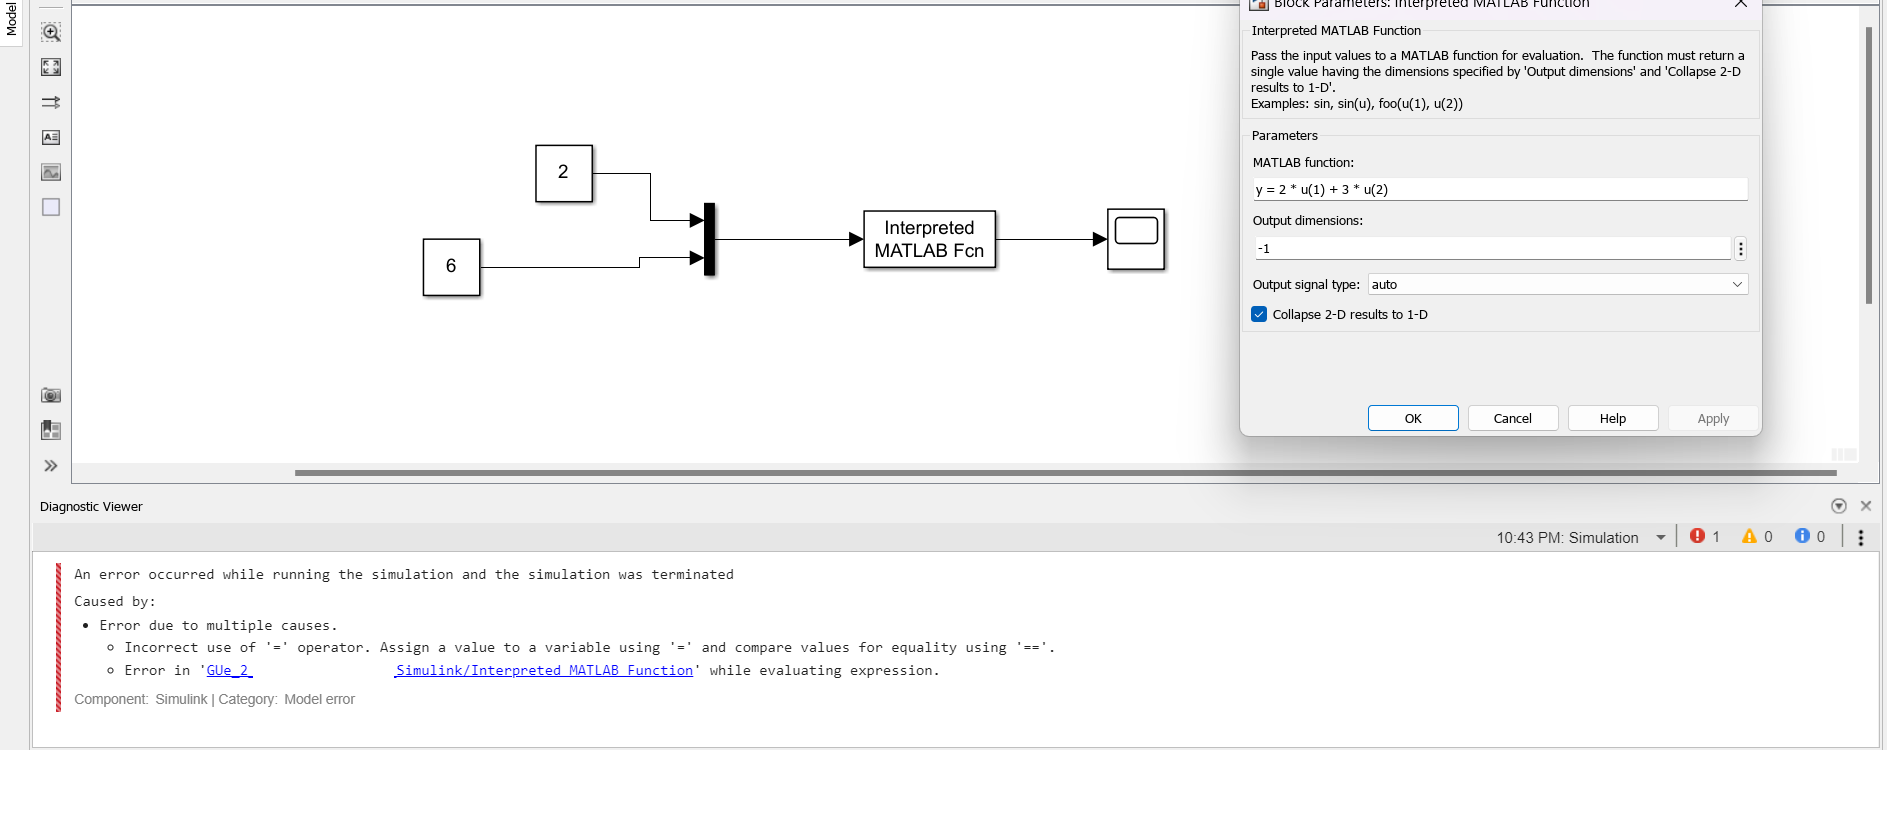Open the 10:43 PM Simulation dropdown
1887x818 pixels.
(1661, 538)
